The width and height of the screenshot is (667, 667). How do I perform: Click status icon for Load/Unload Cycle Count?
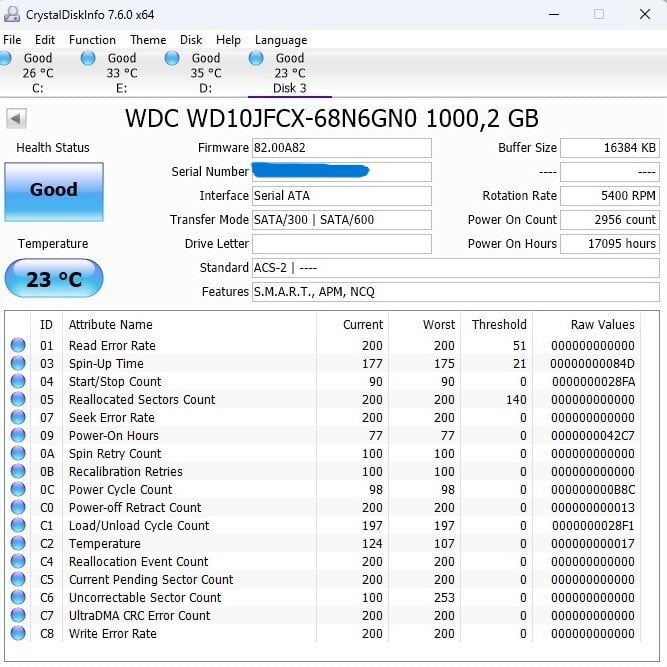click(x=18, y=525)
